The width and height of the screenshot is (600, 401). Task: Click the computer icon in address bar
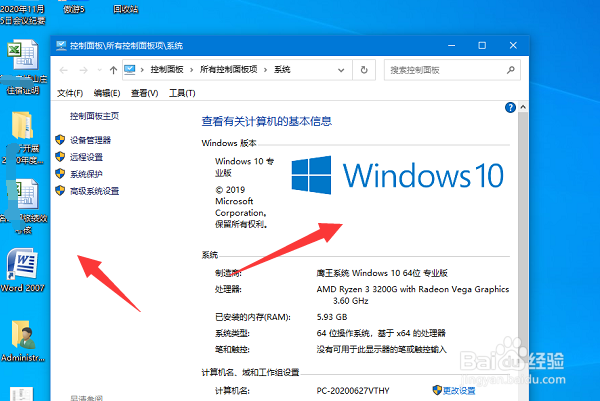(130, 70)
